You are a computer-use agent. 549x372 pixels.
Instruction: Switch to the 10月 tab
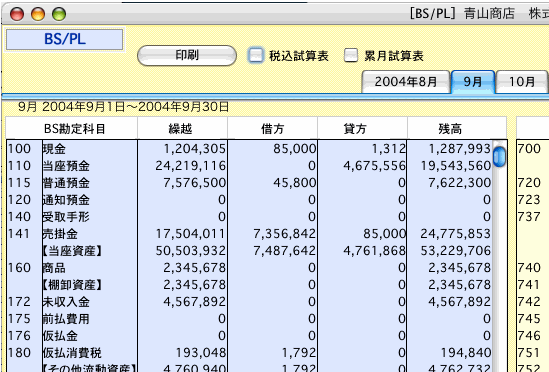(522, 82)
